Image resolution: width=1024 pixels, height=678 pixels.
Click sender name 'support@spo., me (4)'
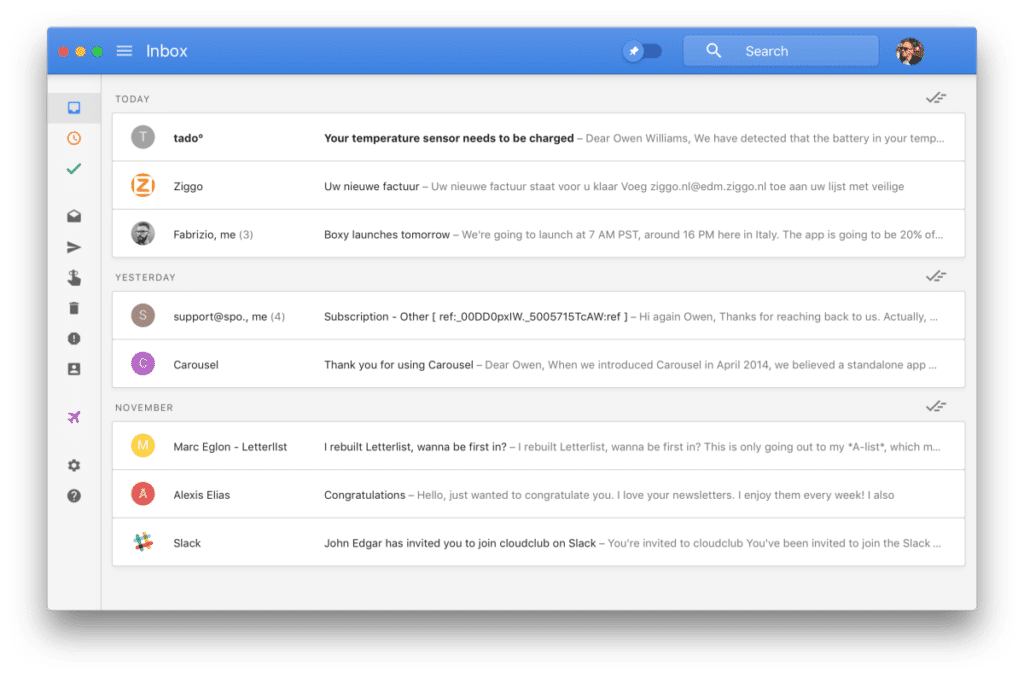pos(229,316)
